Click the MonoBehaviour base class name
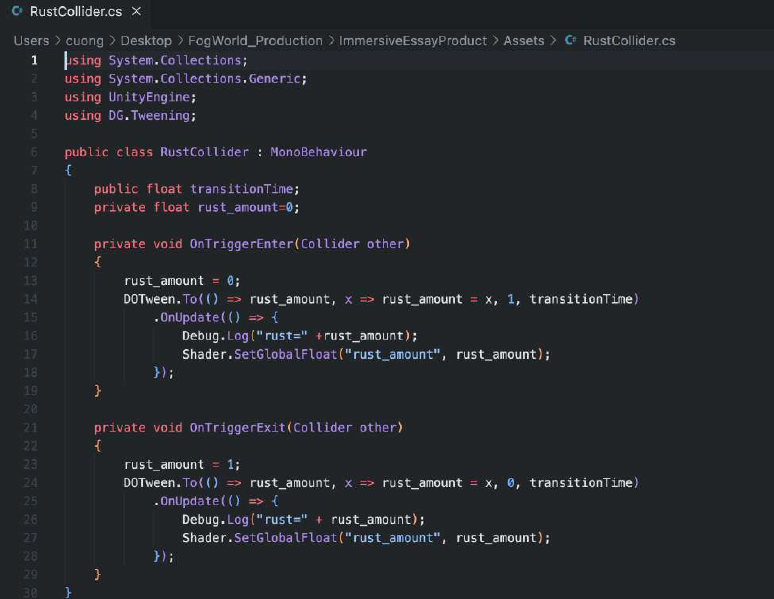This screenshot has height=599, width=774. 318,152
